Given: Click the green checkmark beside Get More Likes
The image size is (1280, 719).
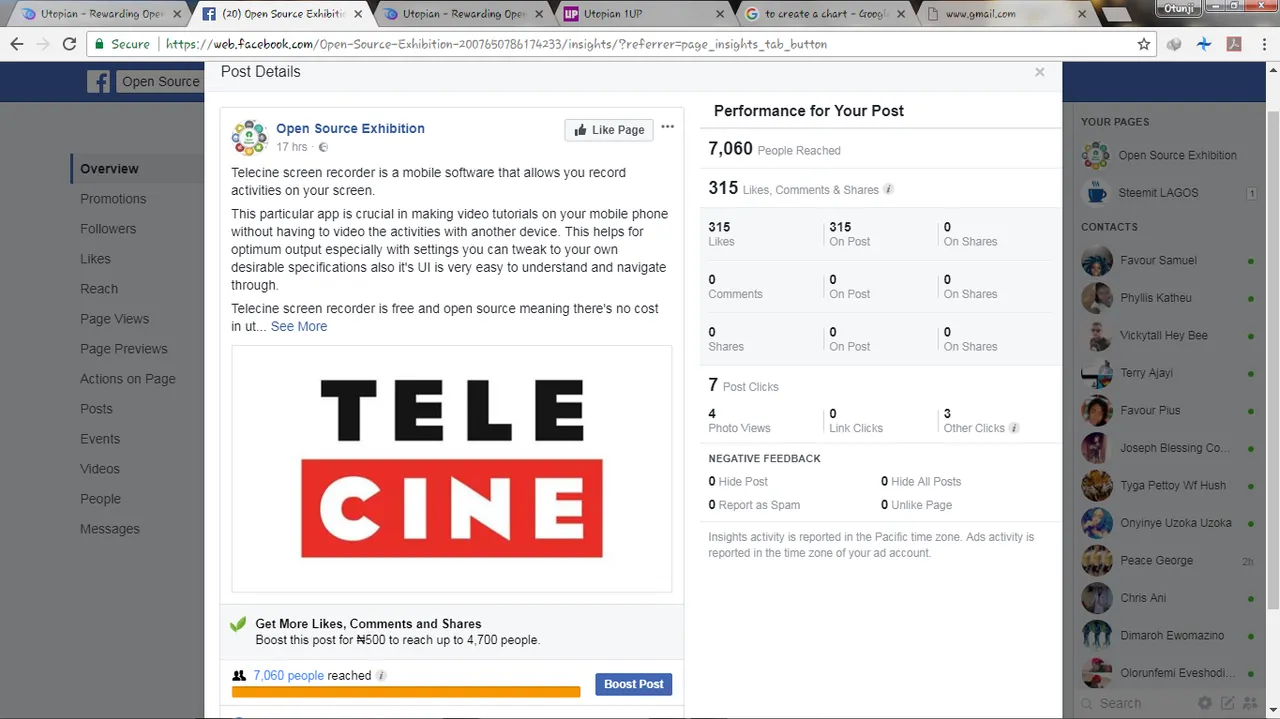Looking at the screenshot, I should [238, 624].
